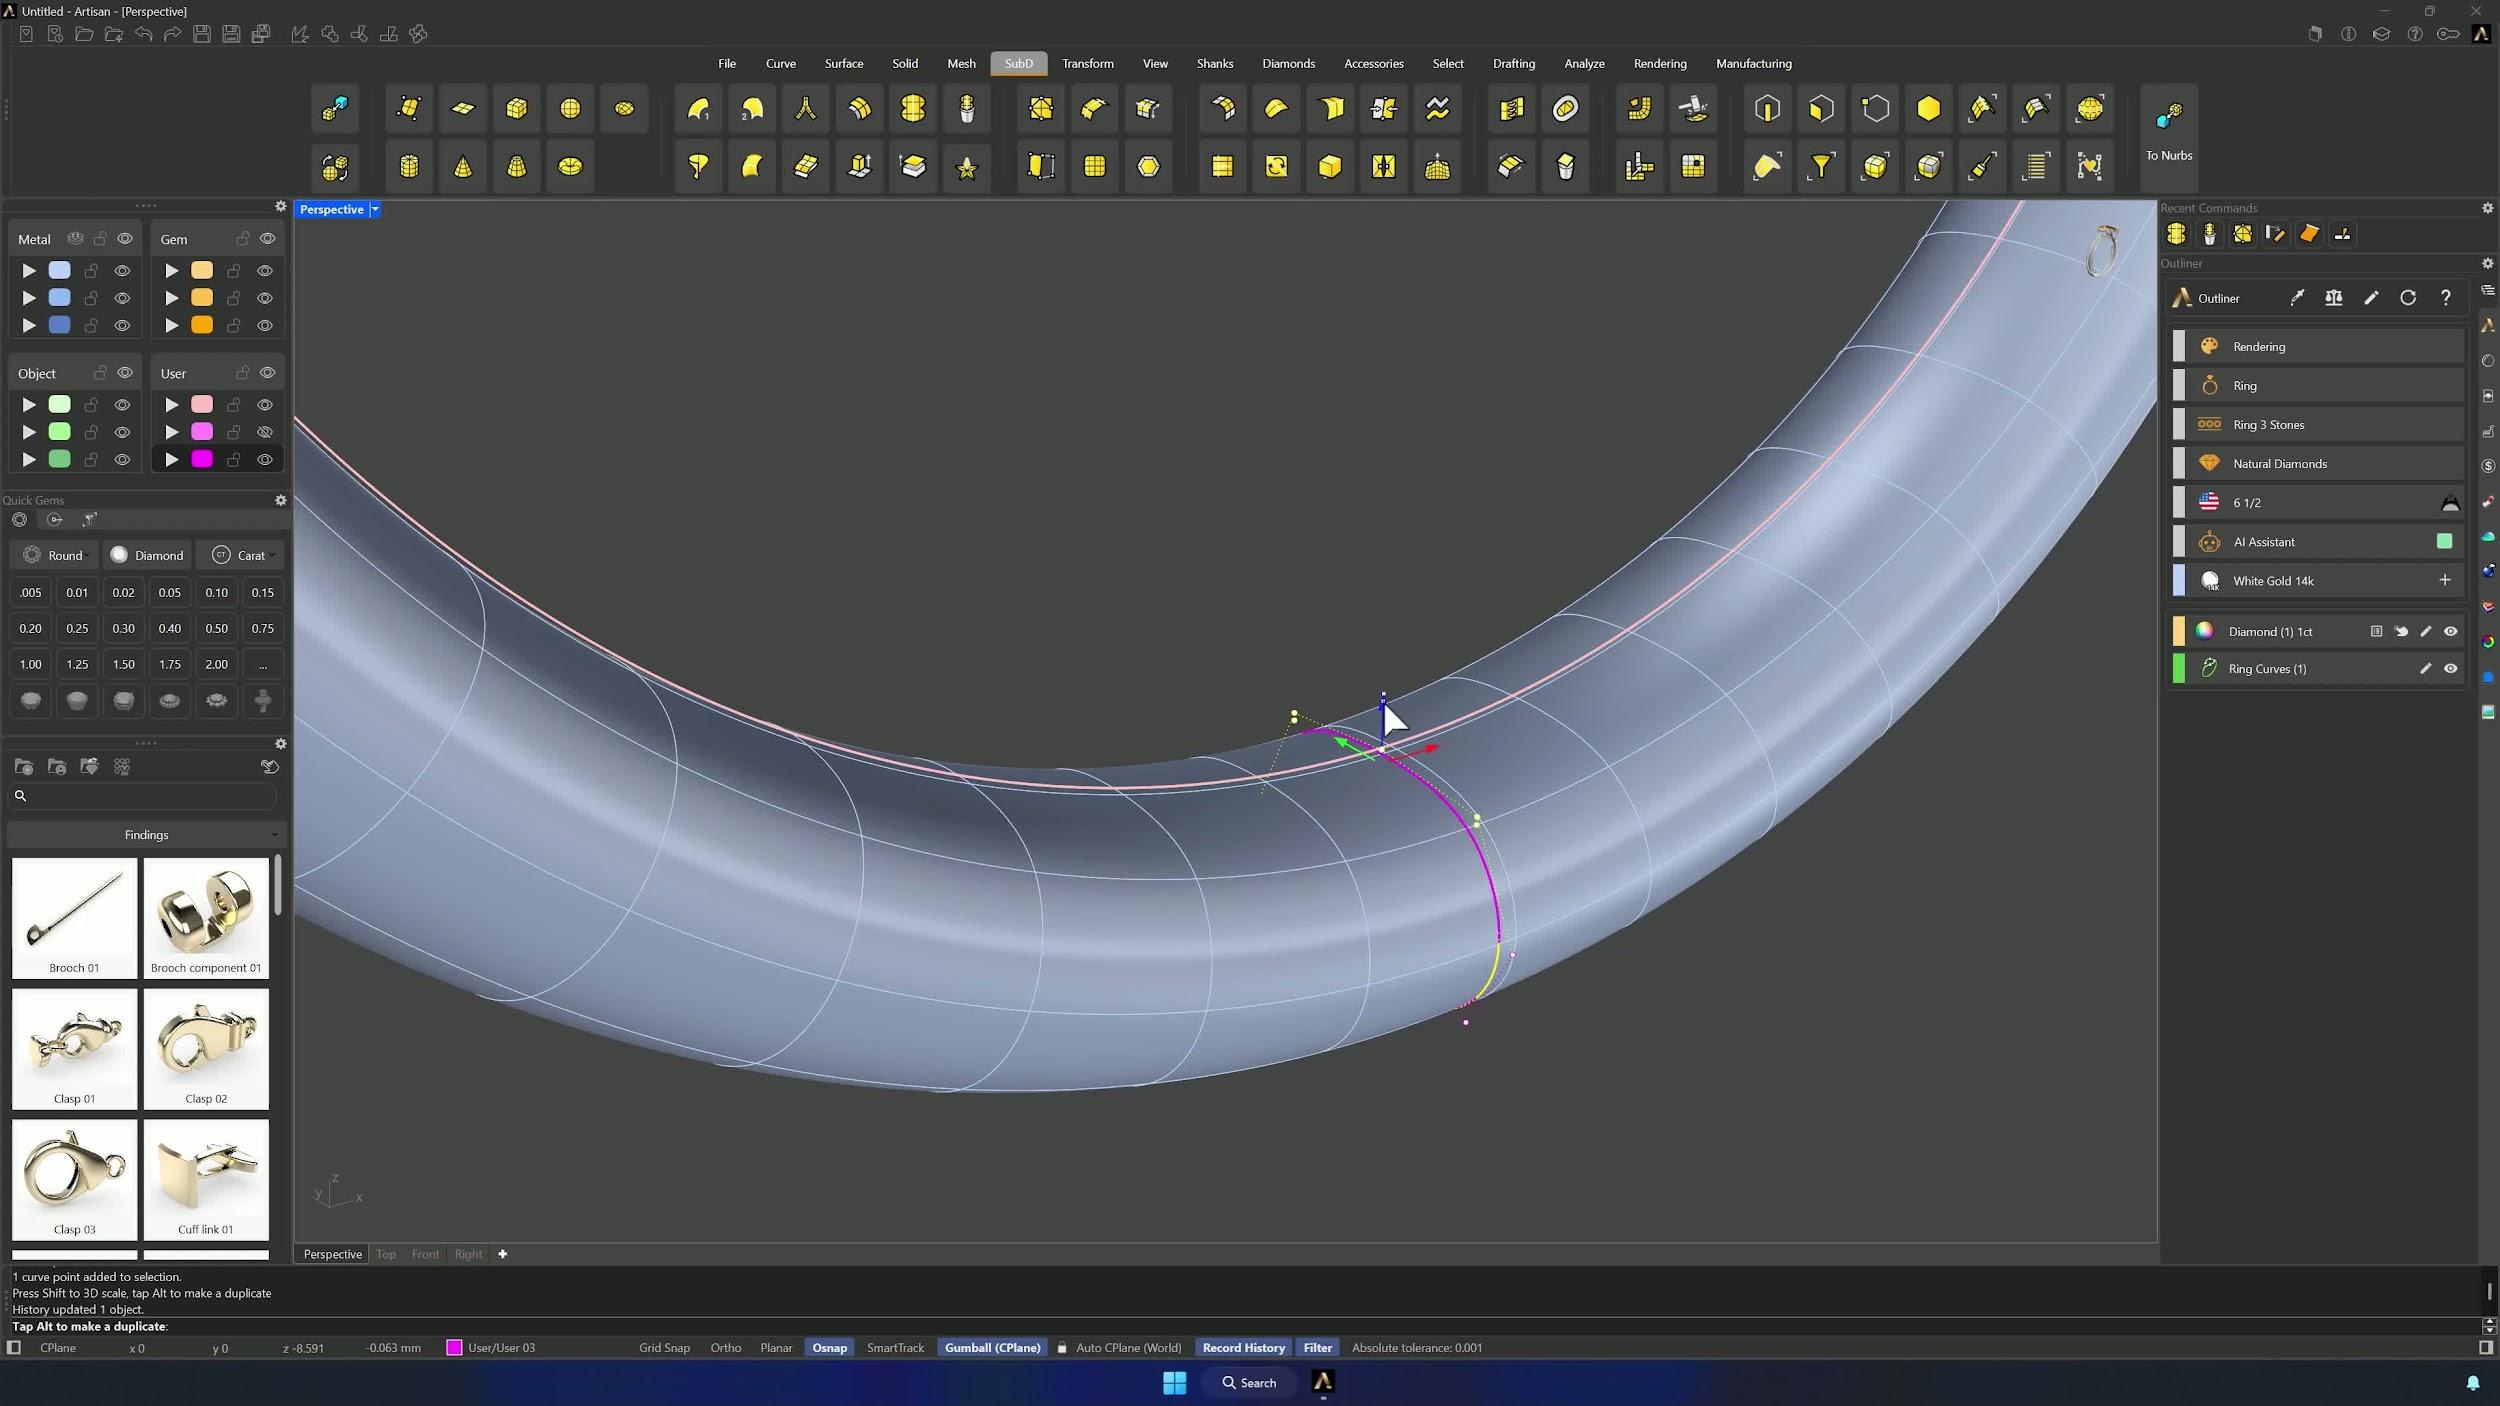Image resolution: width=2500 pixels, height=1406 pixels.
Task: Toggle Osnap in the status bar
Action: (x=829, y=1348)
